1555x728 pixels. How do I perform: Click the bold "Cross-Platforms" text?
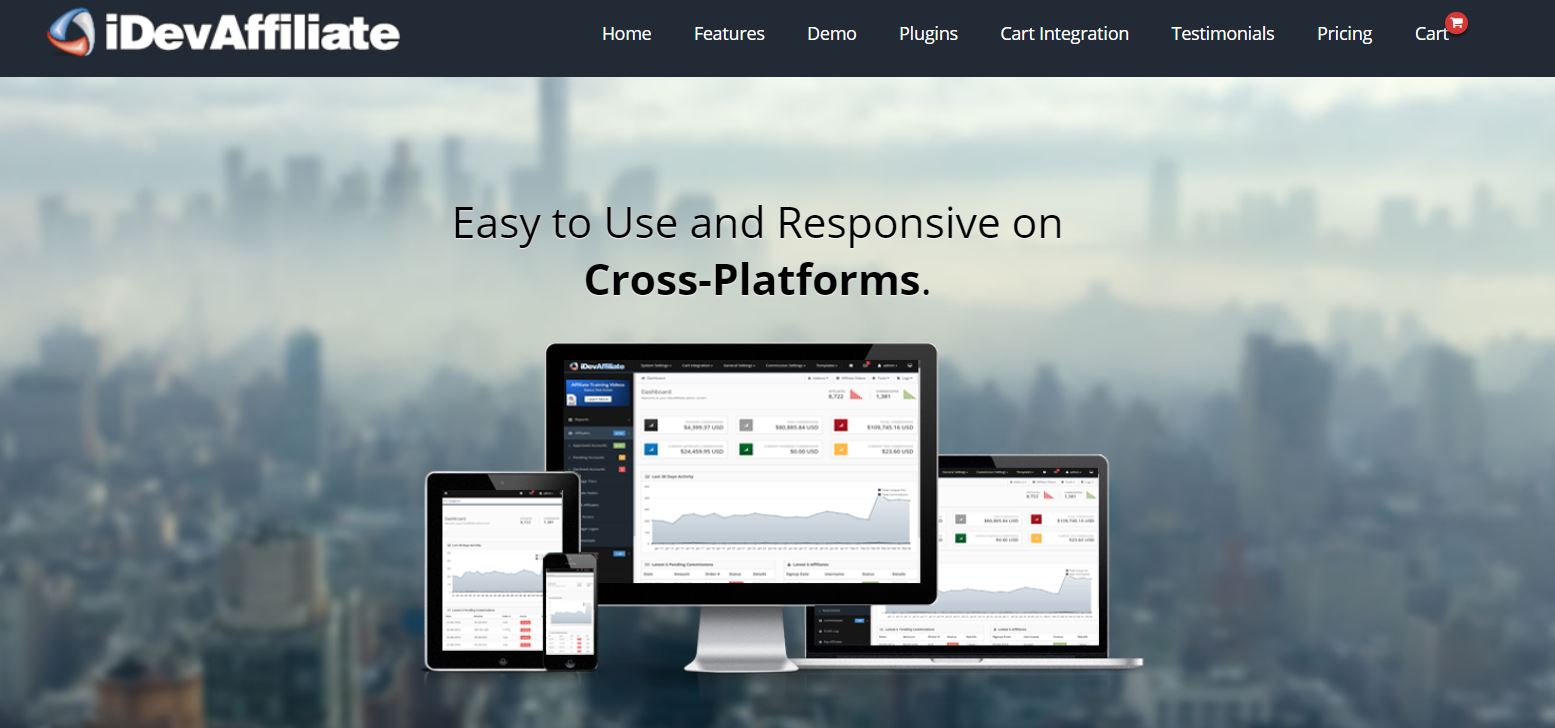pos(751,280)
